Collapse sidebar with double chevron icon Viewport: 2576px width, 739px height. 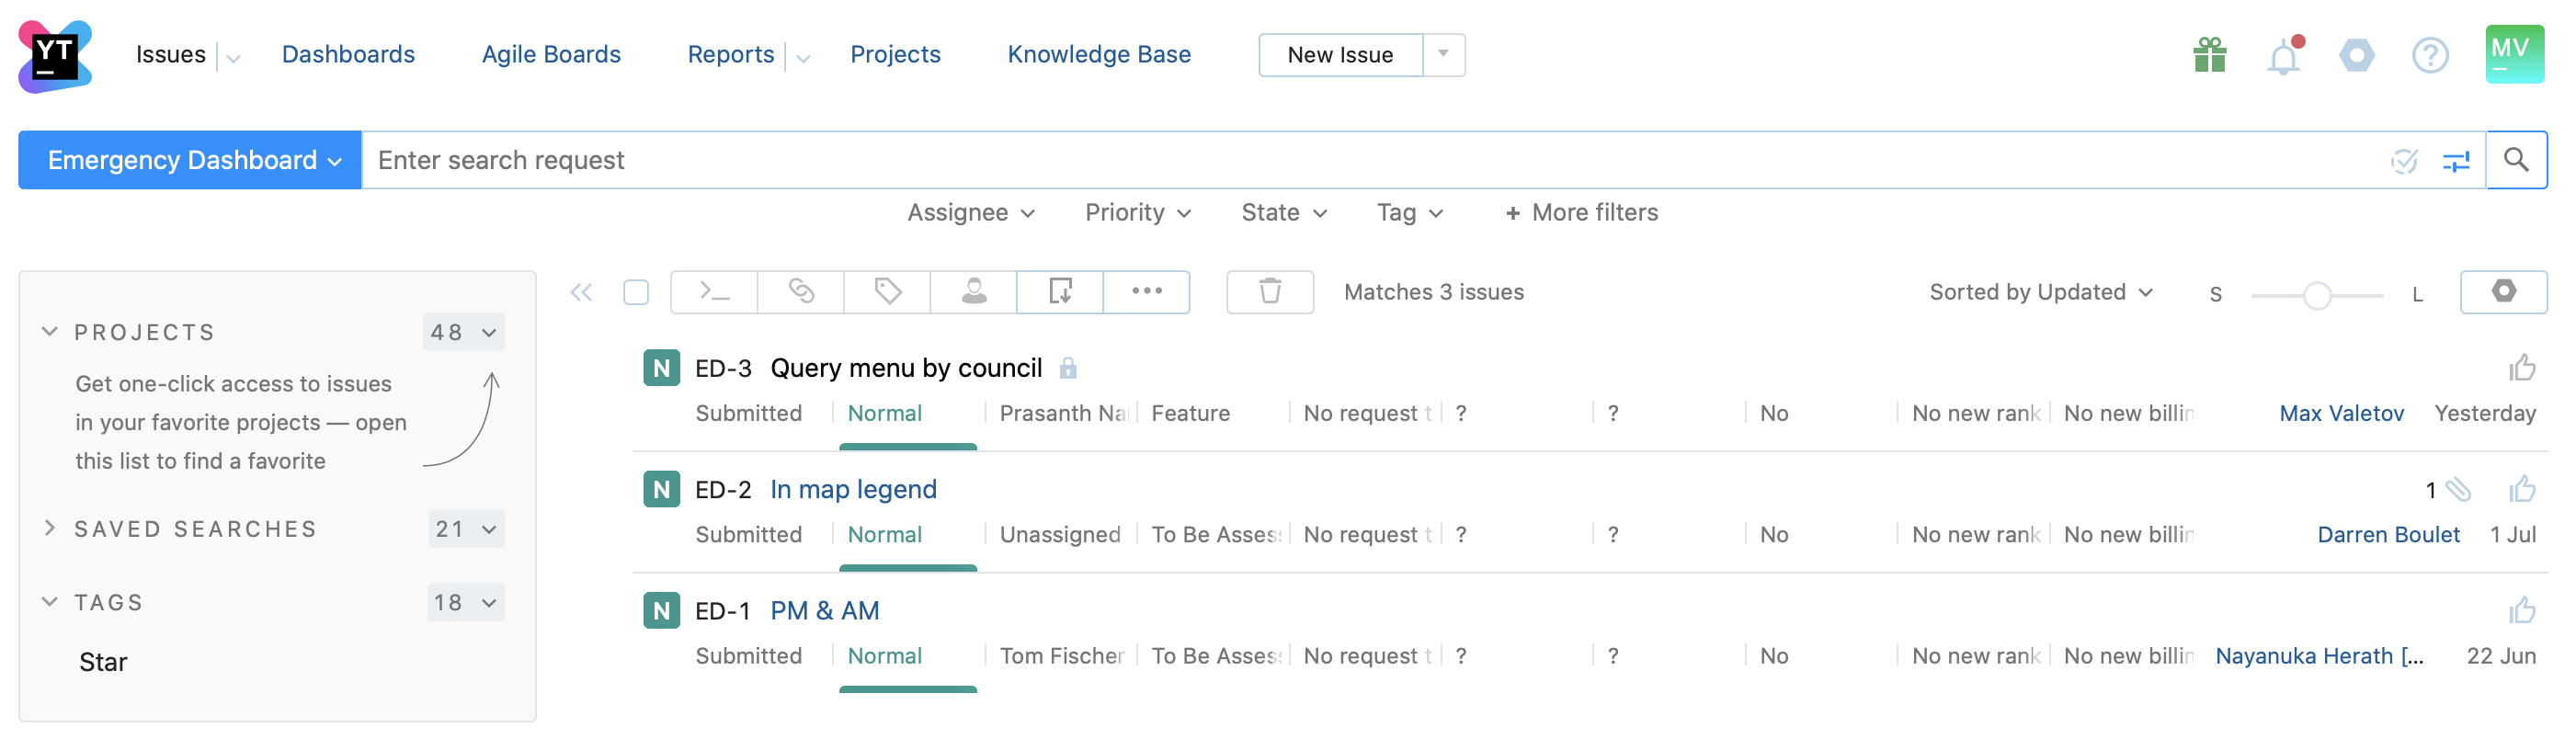581,293
